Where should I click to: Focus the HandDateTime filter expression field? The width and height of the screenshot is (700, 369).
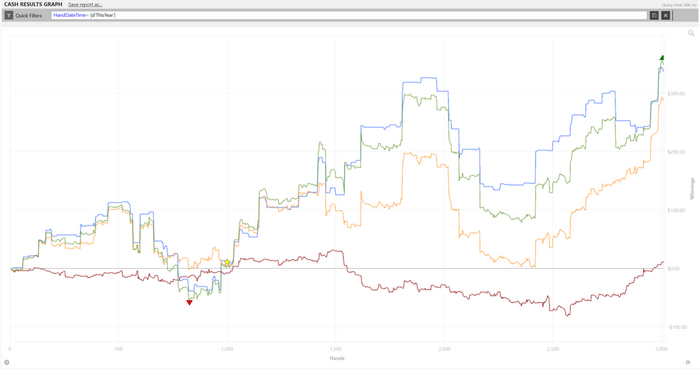[349, 15]
